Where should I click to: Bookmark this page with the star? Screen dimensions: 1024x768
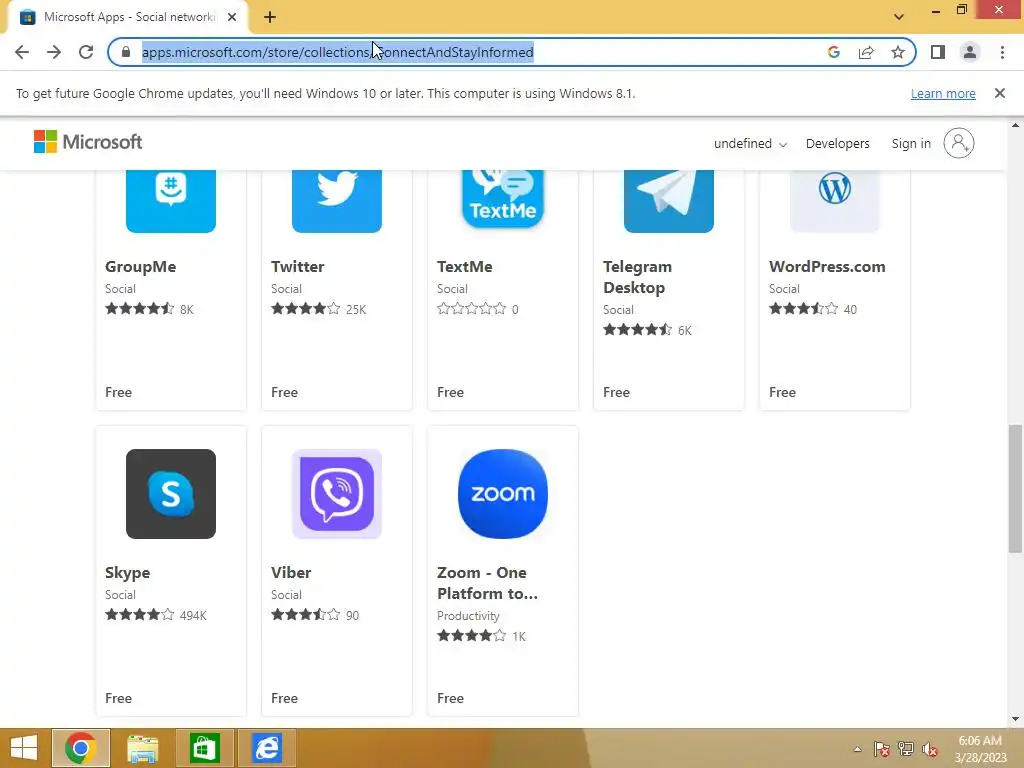point(898,52)
